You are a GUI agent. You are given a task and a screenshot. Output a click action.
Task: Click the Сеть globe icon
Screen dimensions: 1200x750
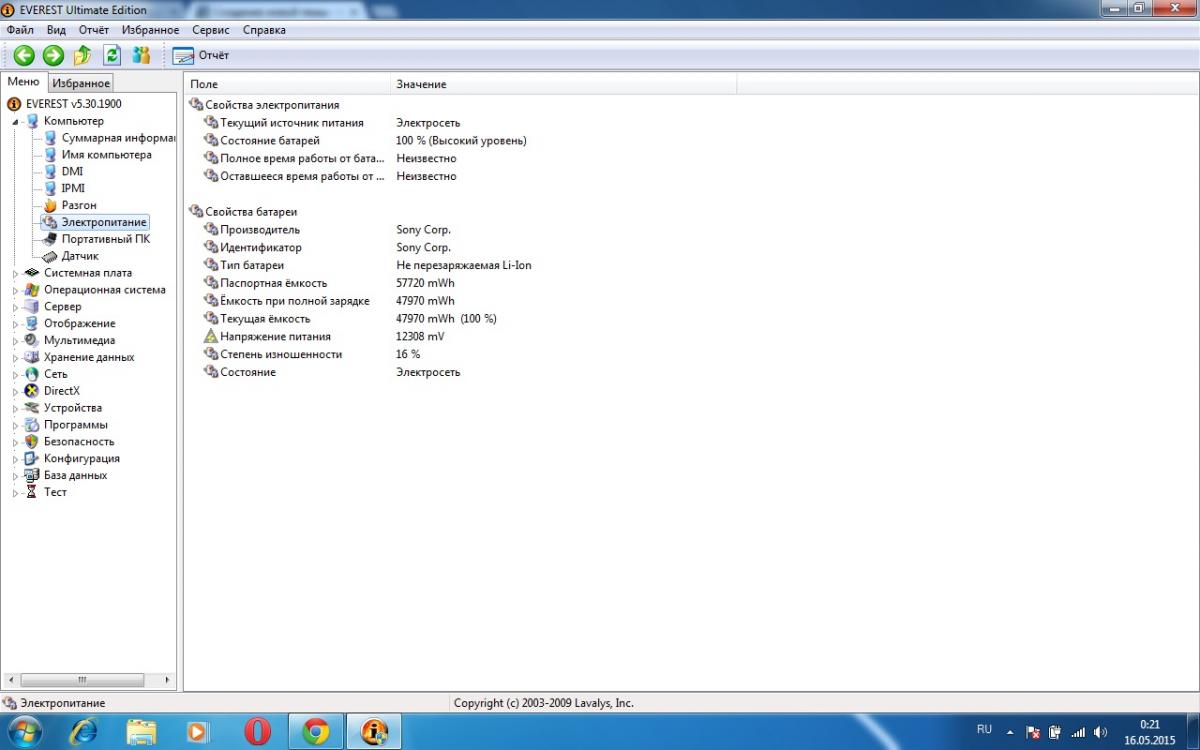click(x=32, y=374)
